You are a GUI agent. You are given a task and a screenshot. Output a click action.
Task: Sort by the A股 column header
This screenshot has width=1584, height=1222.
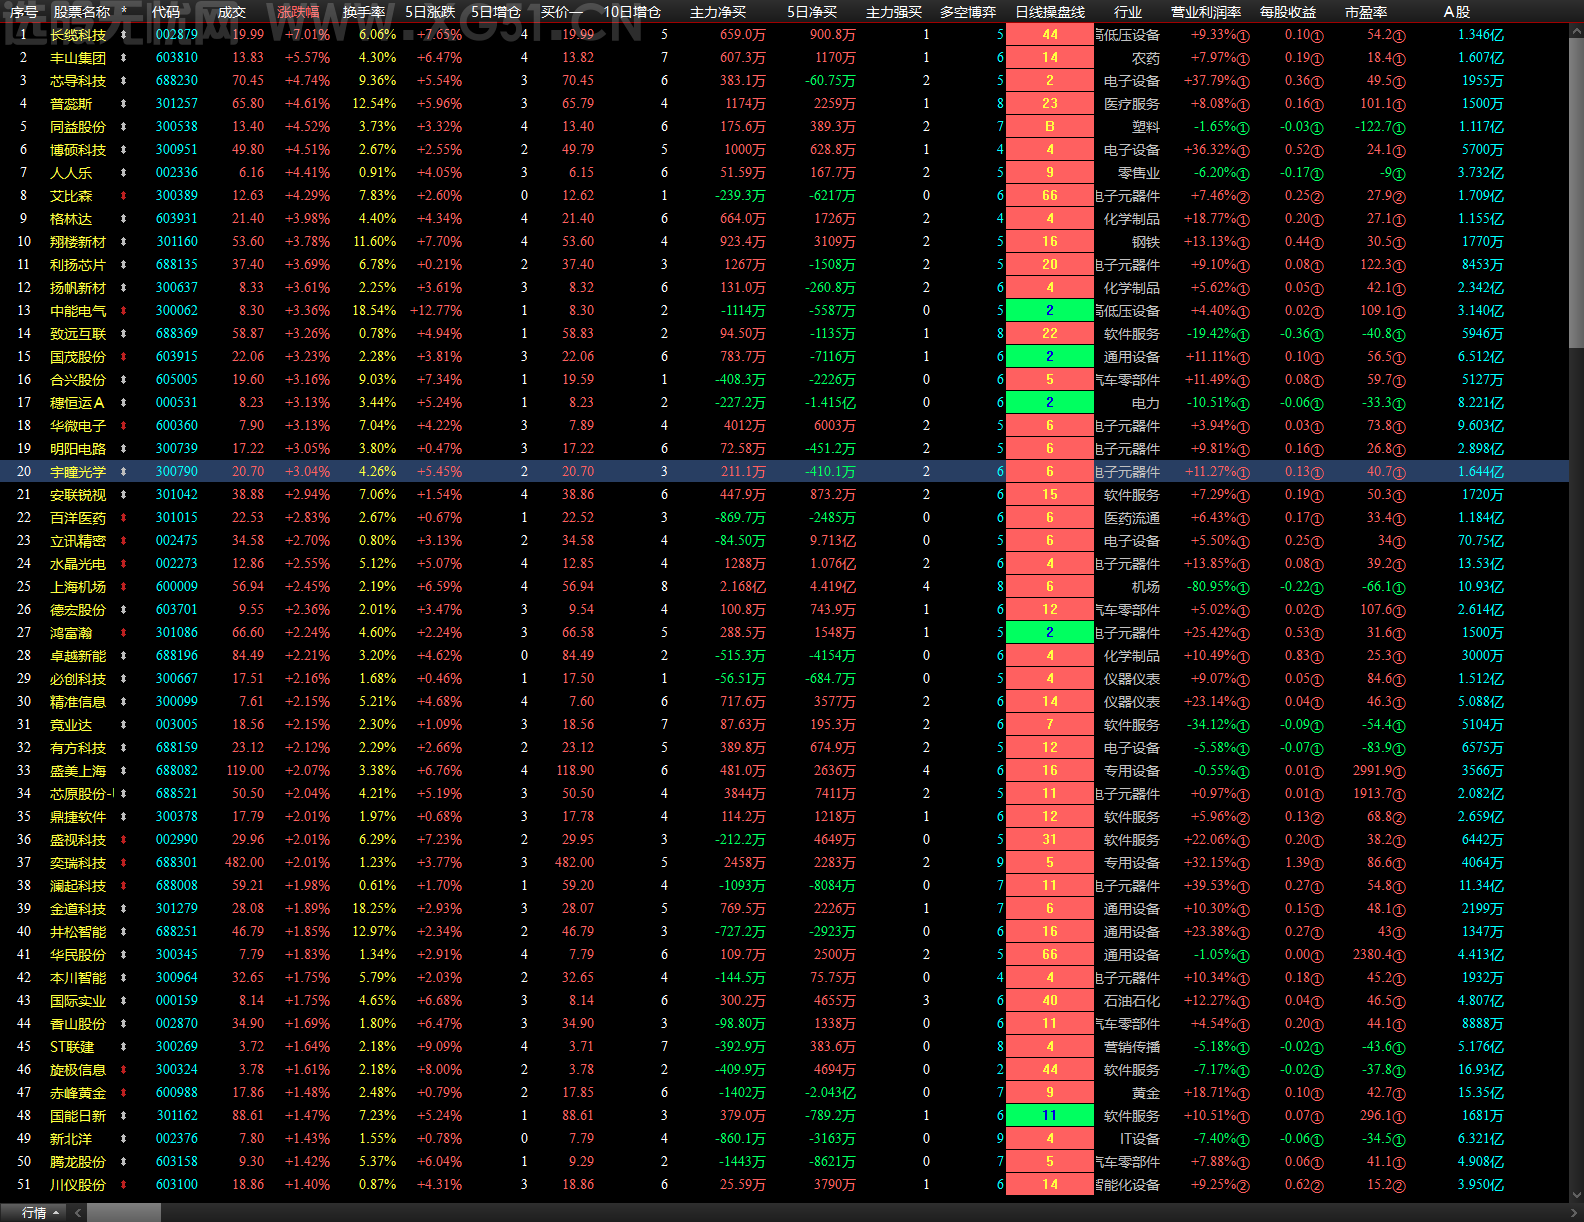pyautogui.click(x=1457, y=12)
